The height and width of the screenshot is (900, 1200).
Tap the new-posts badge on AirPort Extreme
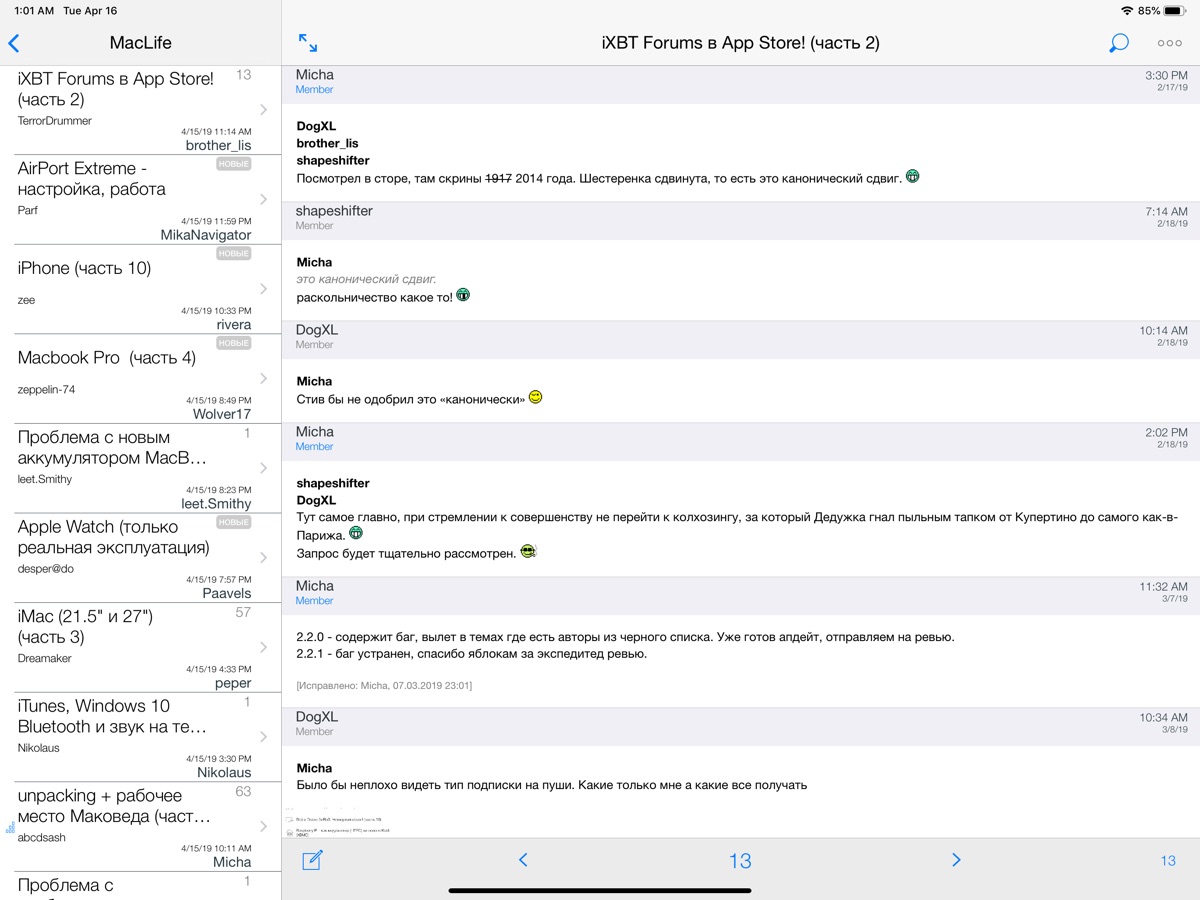tap(234, 164)
